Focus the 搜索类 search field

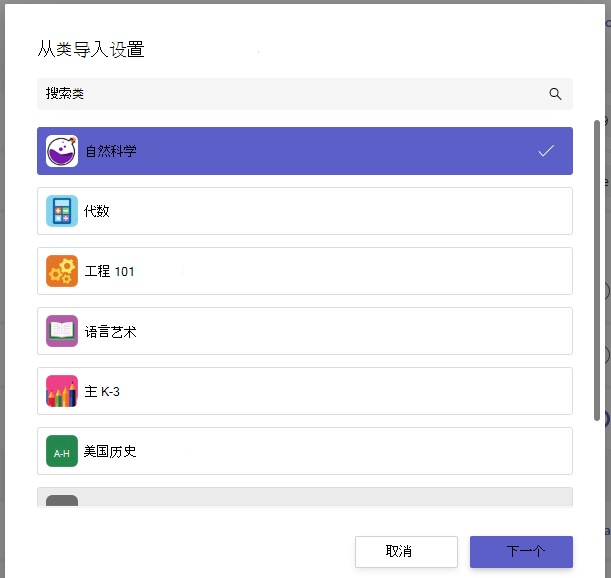(305, 94)
